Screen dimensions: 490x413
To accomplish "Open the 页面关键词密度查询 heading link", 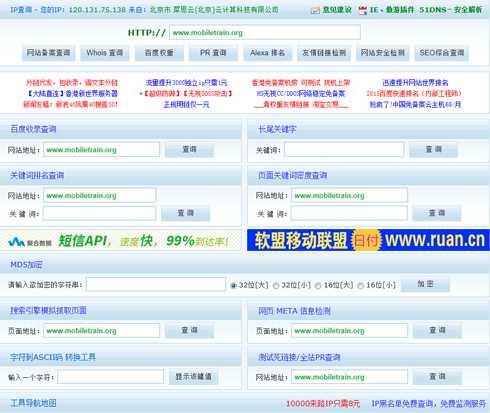I will [293, 175].
